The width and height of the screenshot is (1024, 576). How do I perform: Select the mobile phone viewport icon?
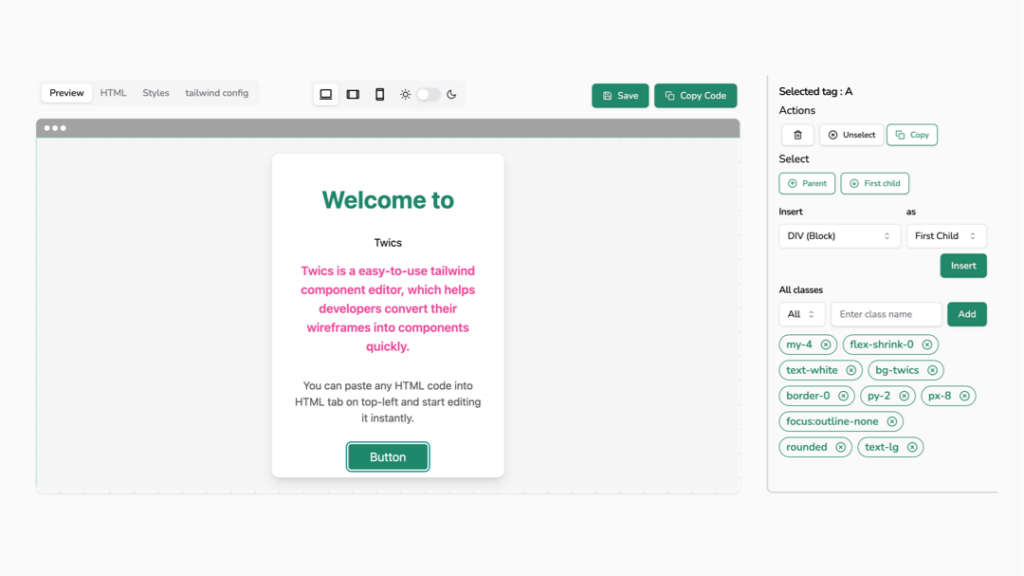pyautogui.click(x=380, y=94)
